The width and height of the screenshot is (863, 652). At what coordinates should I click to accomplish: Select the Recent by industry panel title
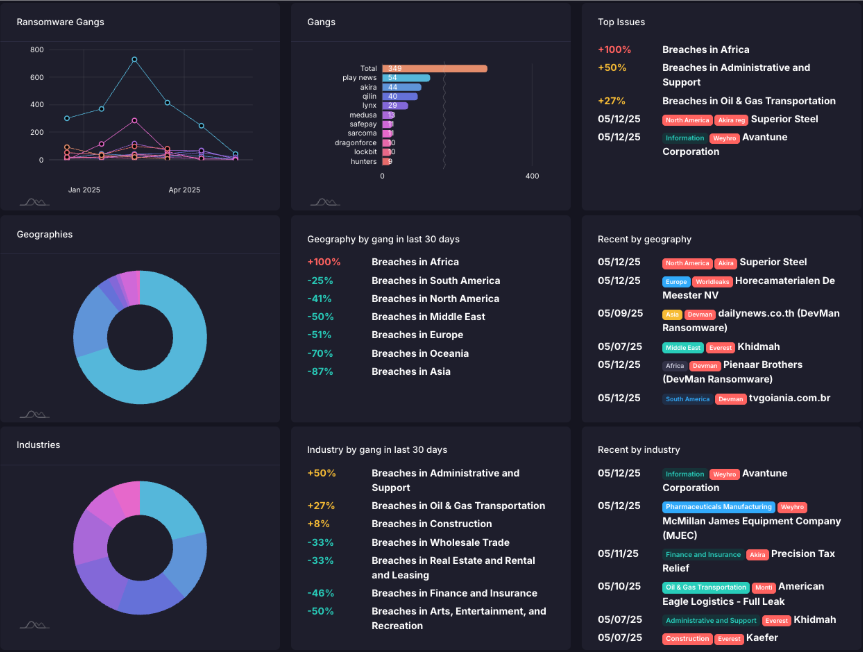pyautogui.click(x=641, y=450)
